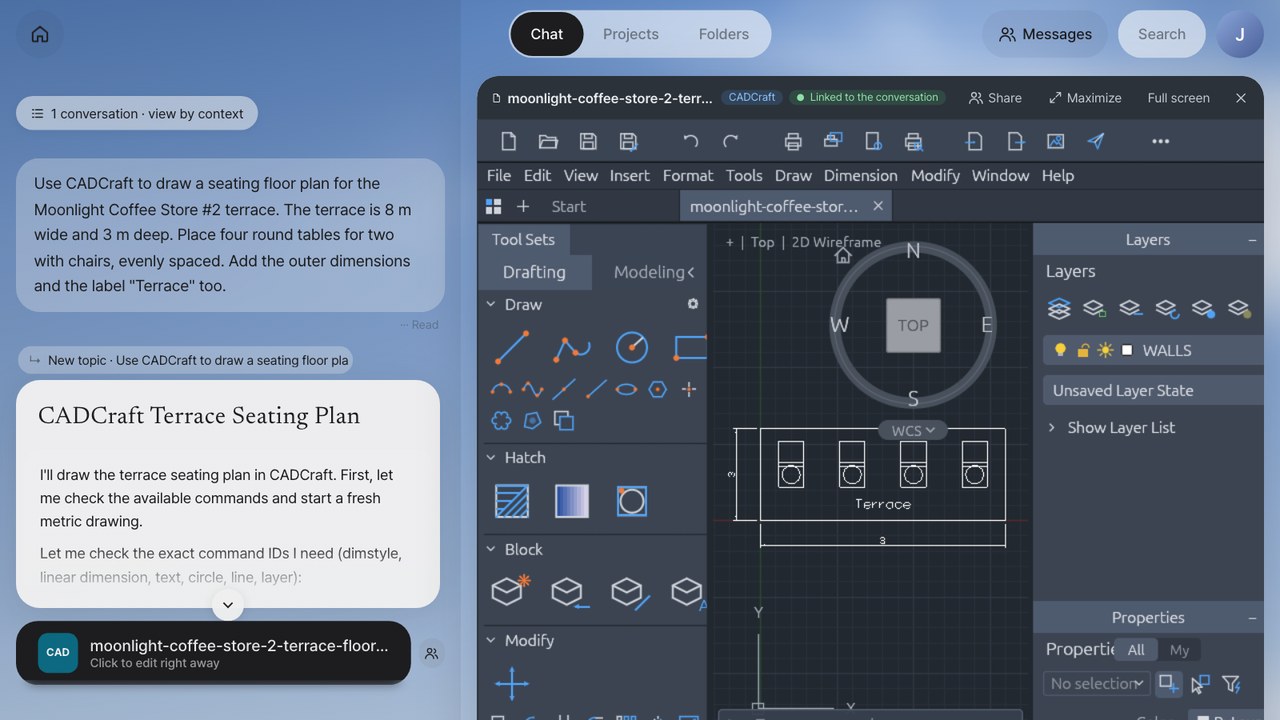Select the Circle draw tool
This screenshot has height=720, width=1280.
click(632, 347)
